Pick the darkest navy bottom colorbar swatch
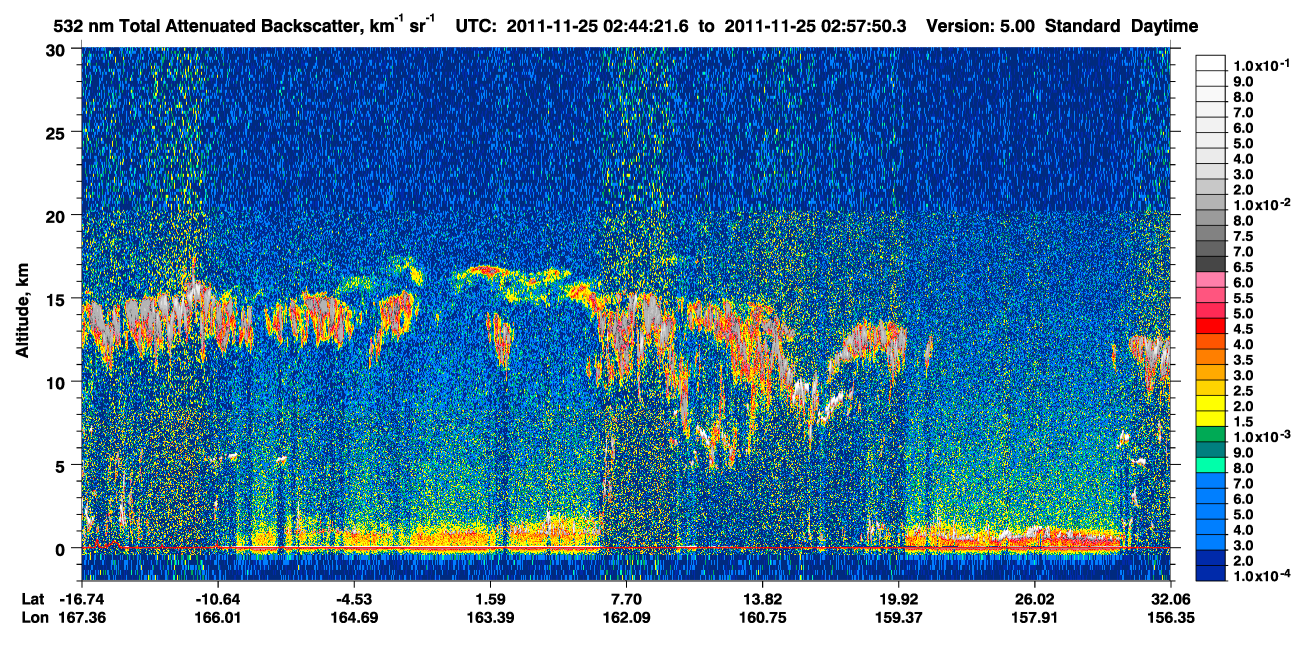Viewport: 1300px width, 667px height. [x=1211, y=571]
